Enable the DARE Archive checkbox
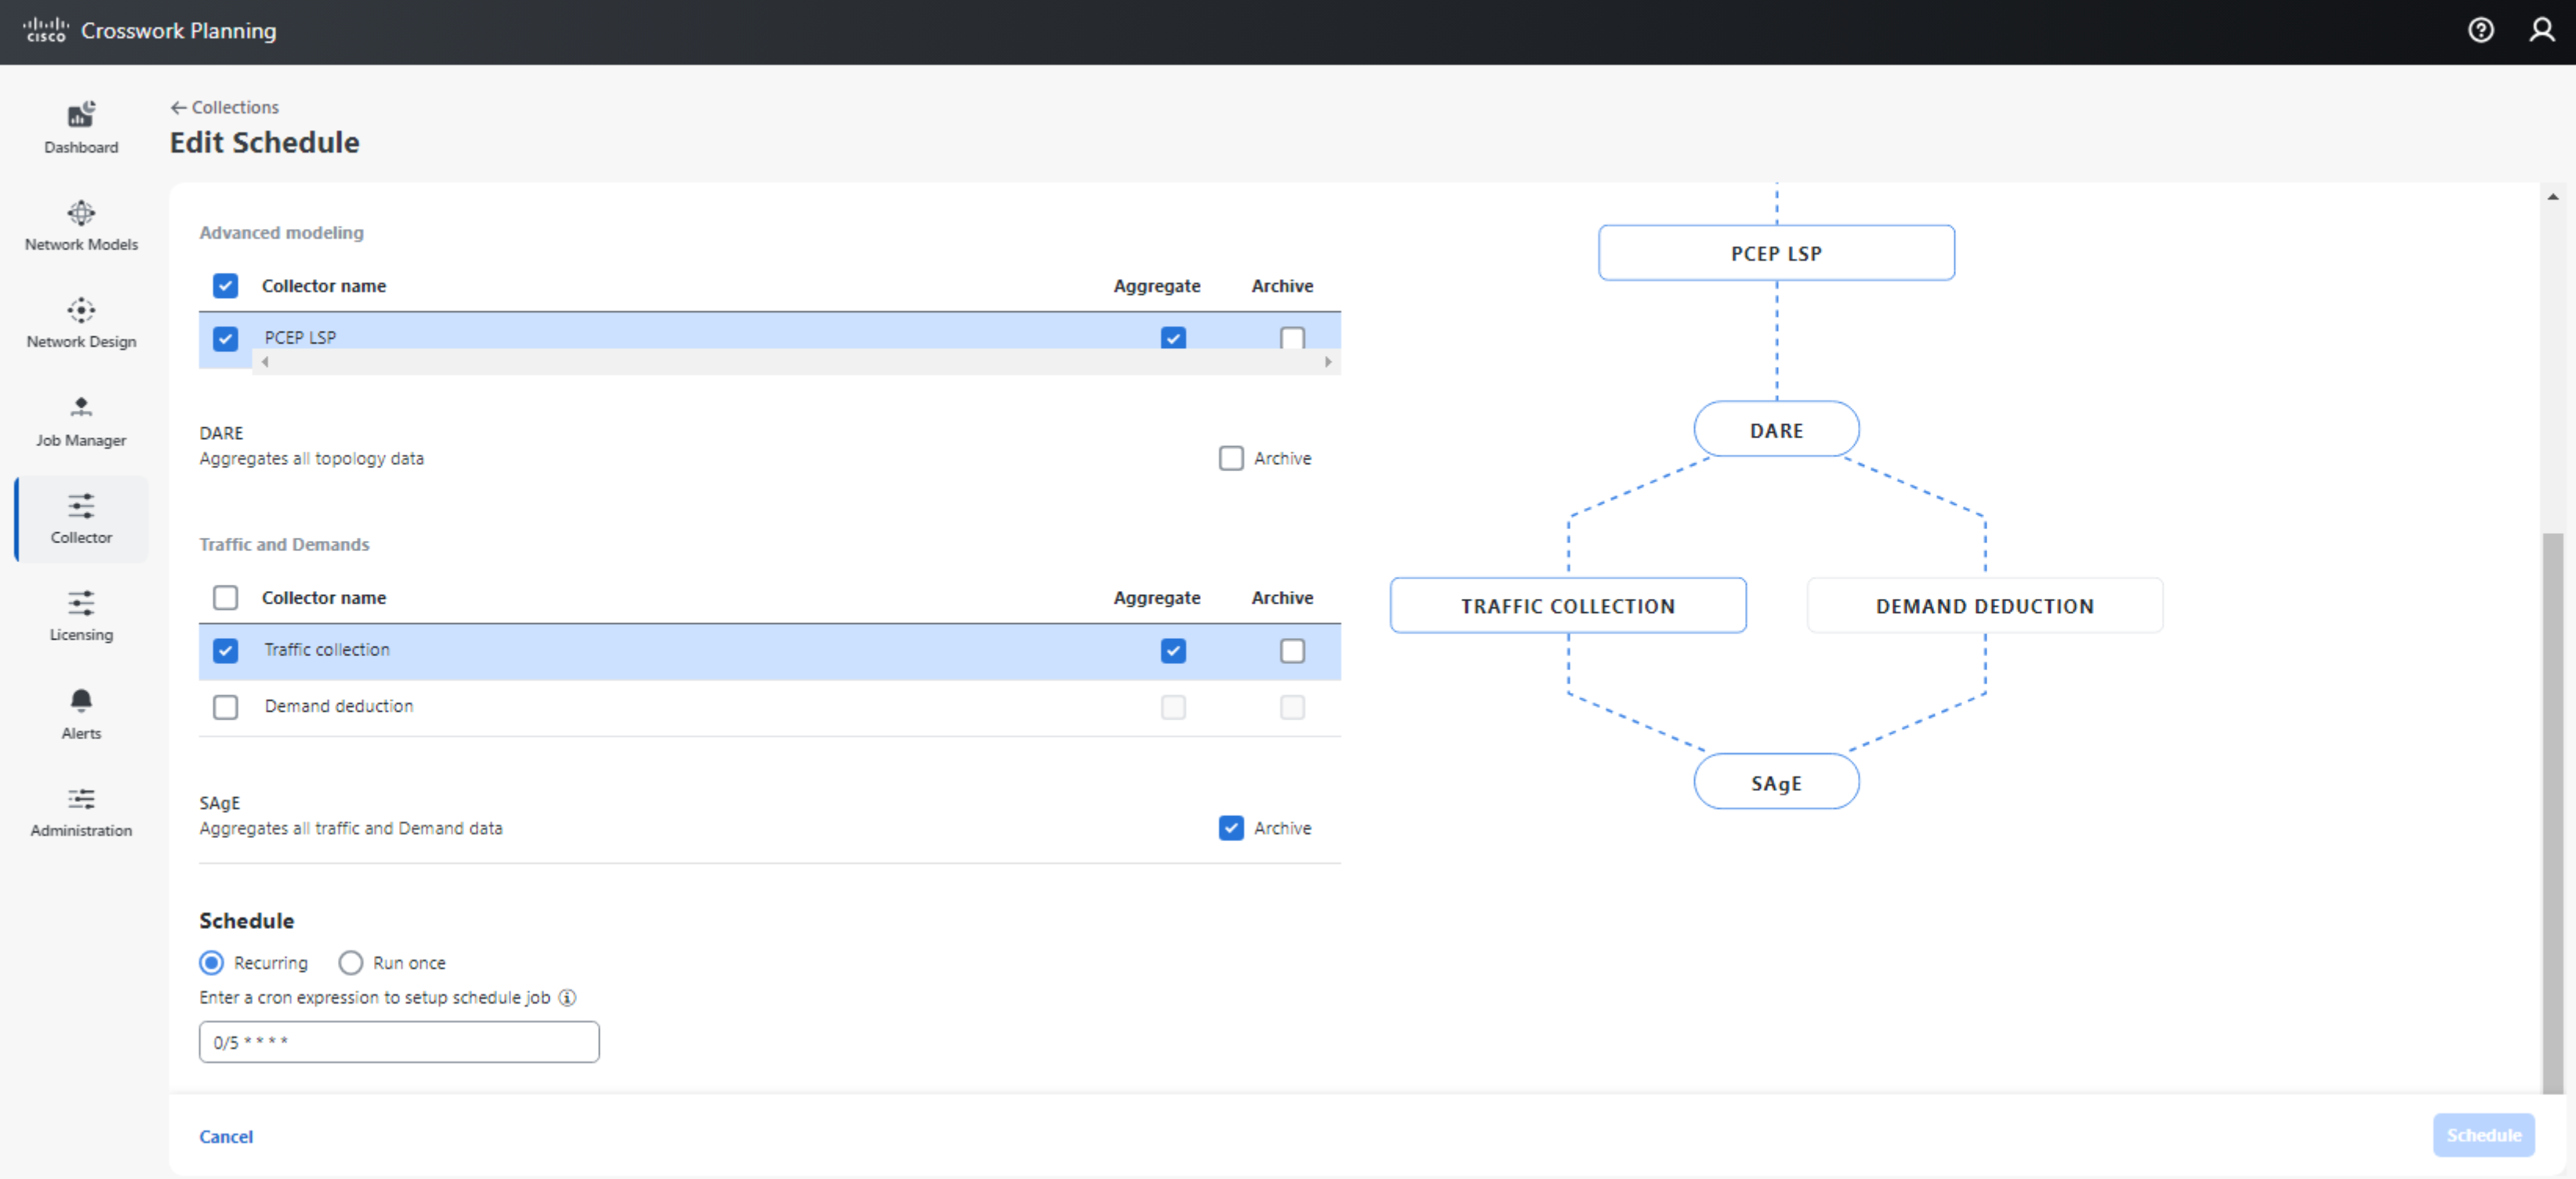 pyautogui.click(x=1231, y=458)
